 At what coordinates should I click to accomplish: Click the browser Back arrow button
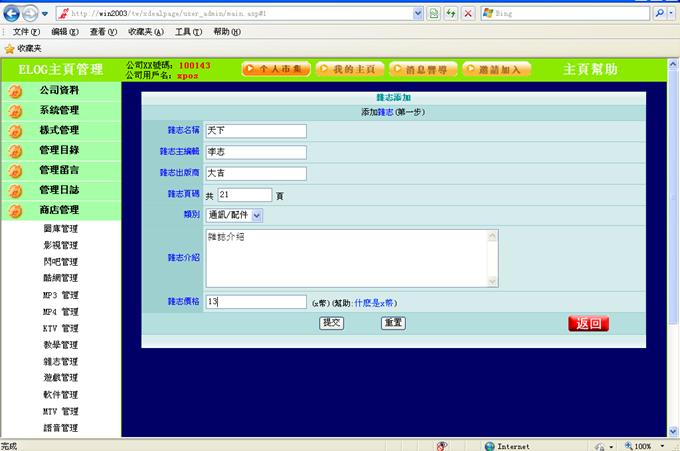click(x=13, y=14)
